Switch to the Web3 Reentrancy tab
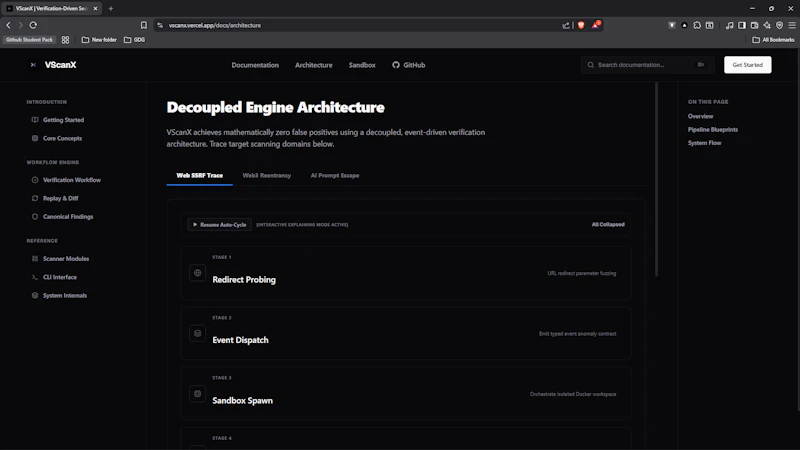 (266, 176)
